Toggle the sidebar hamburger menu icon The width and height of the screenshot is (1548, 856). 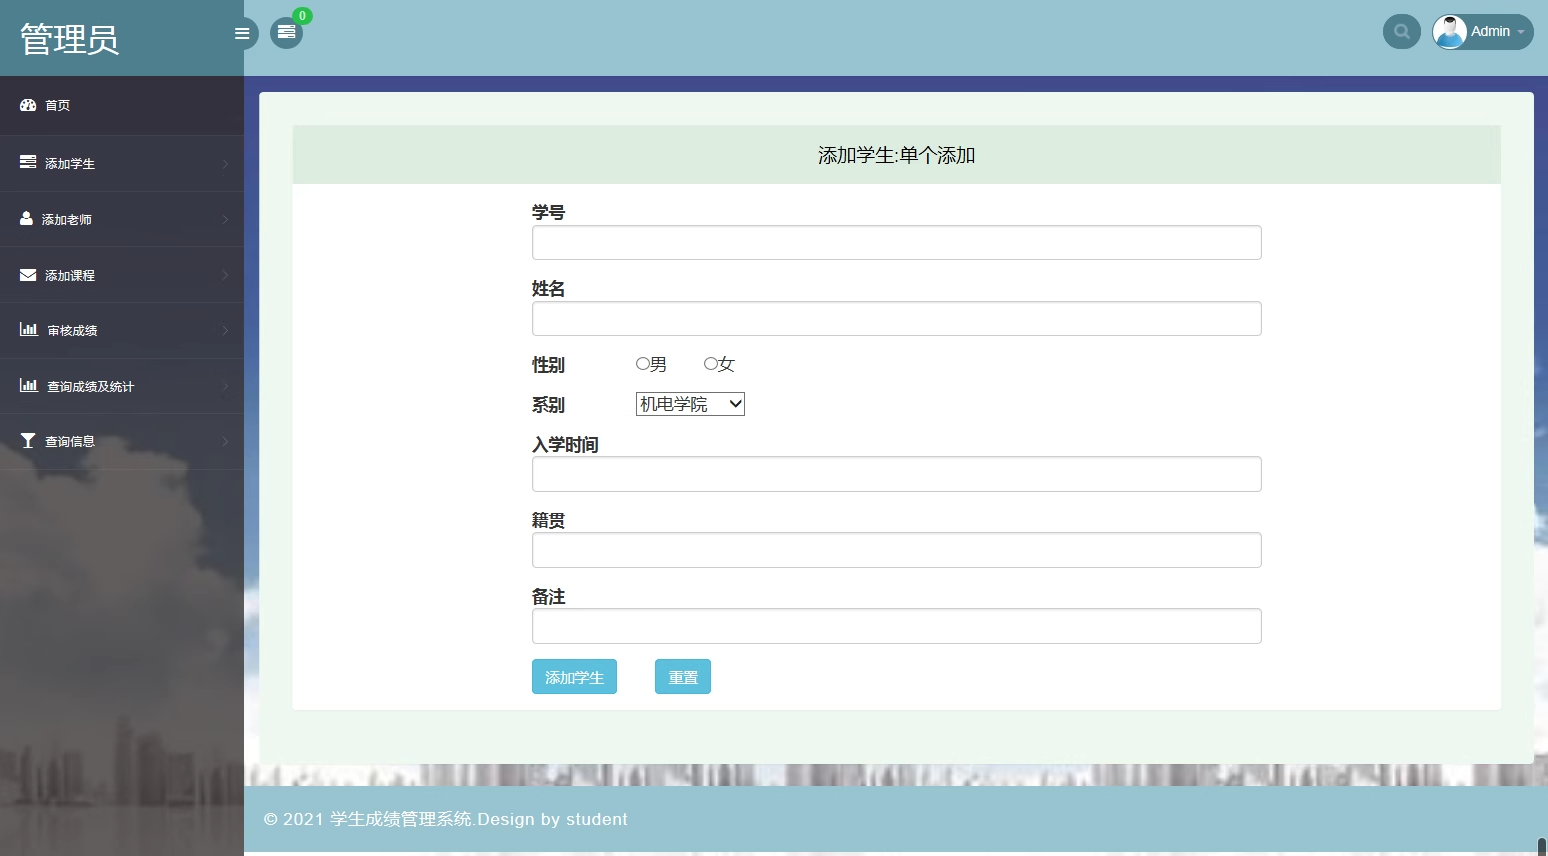click(x=242, y=33)
